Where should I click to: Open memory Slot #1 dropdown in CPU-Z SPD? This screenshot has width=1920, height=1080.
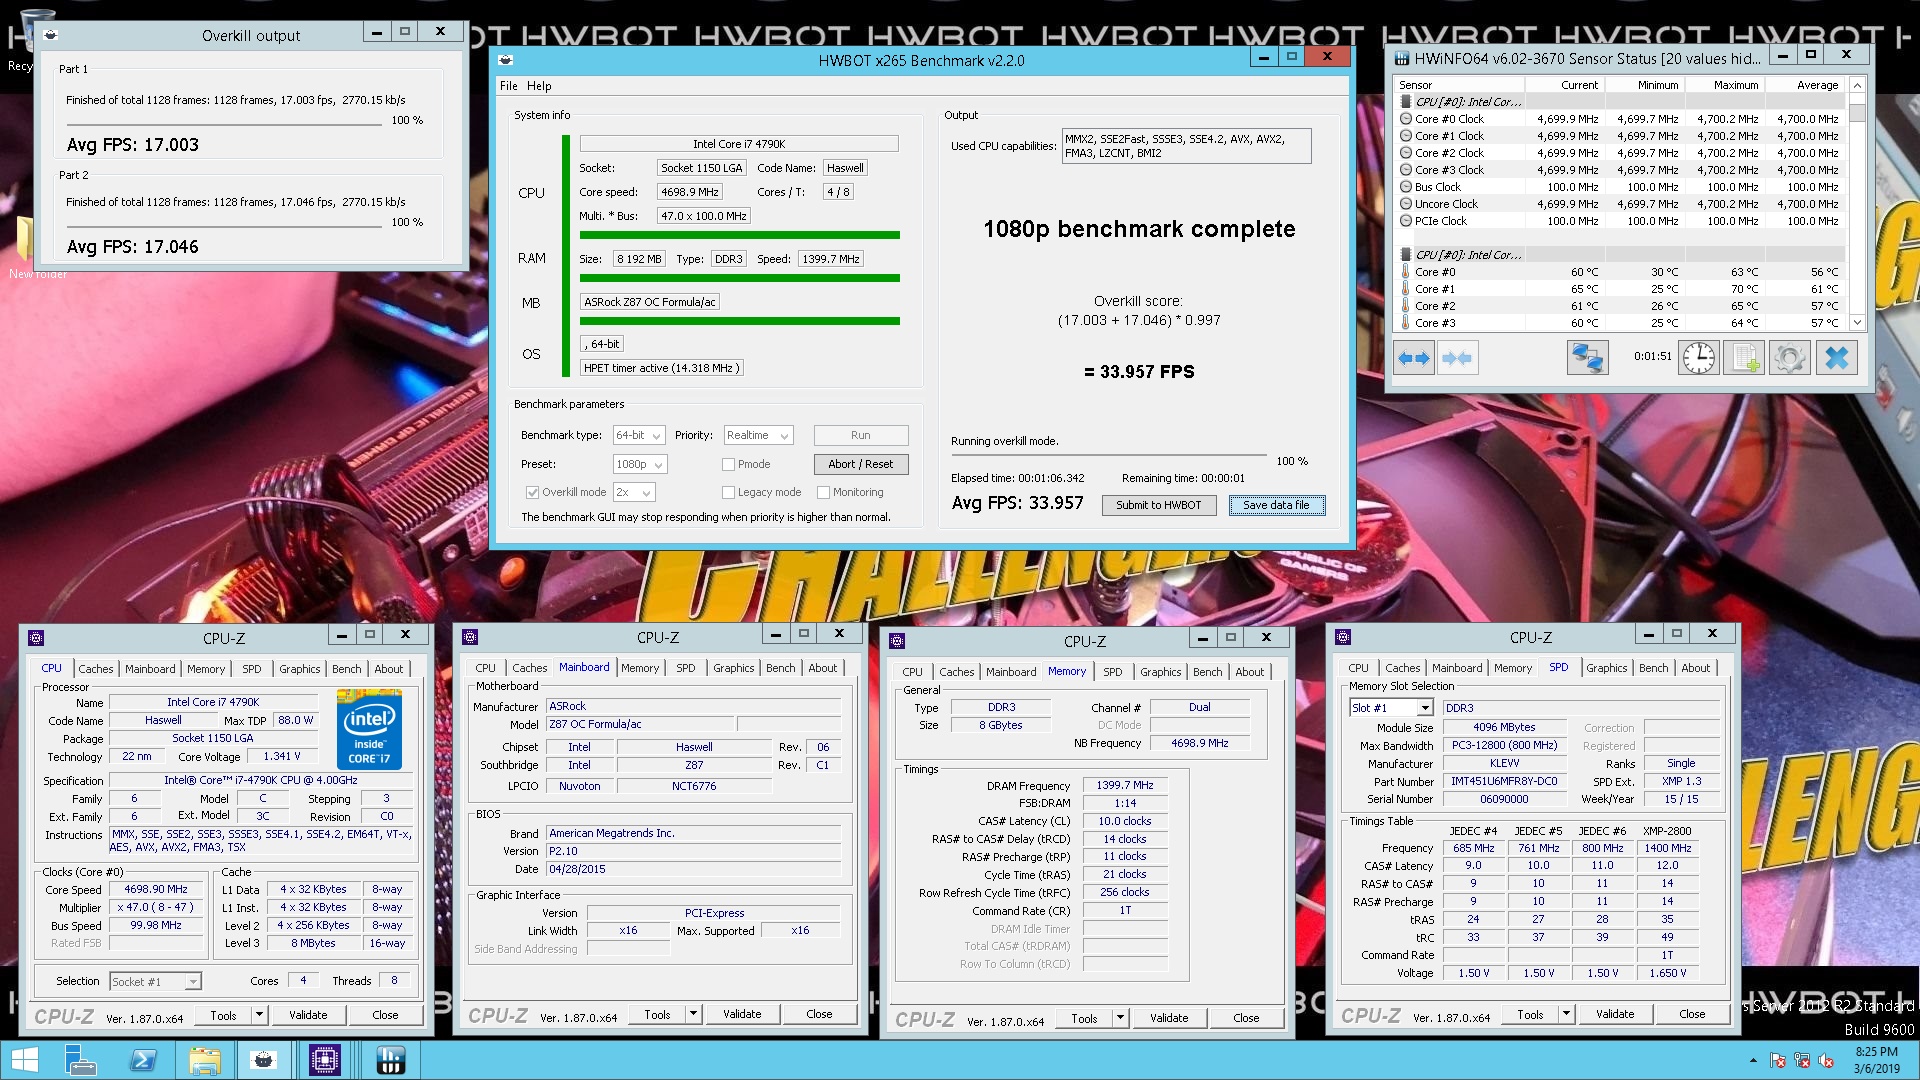tap(1391, 708)
